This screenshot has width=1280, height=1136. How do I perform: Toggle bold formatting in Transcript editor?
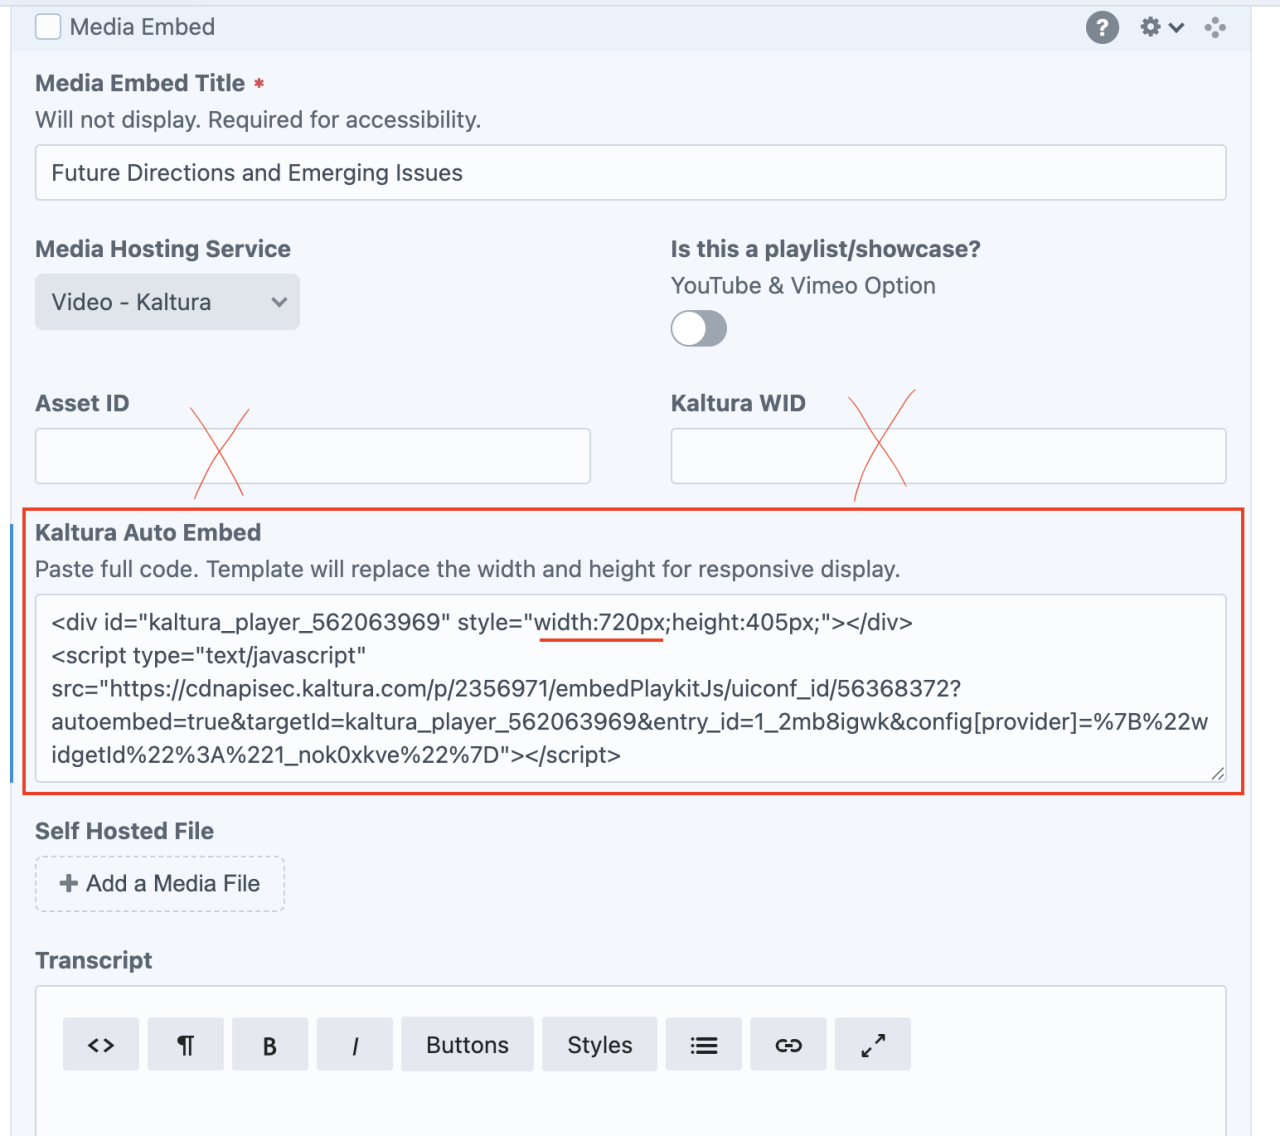(270, 1045)
